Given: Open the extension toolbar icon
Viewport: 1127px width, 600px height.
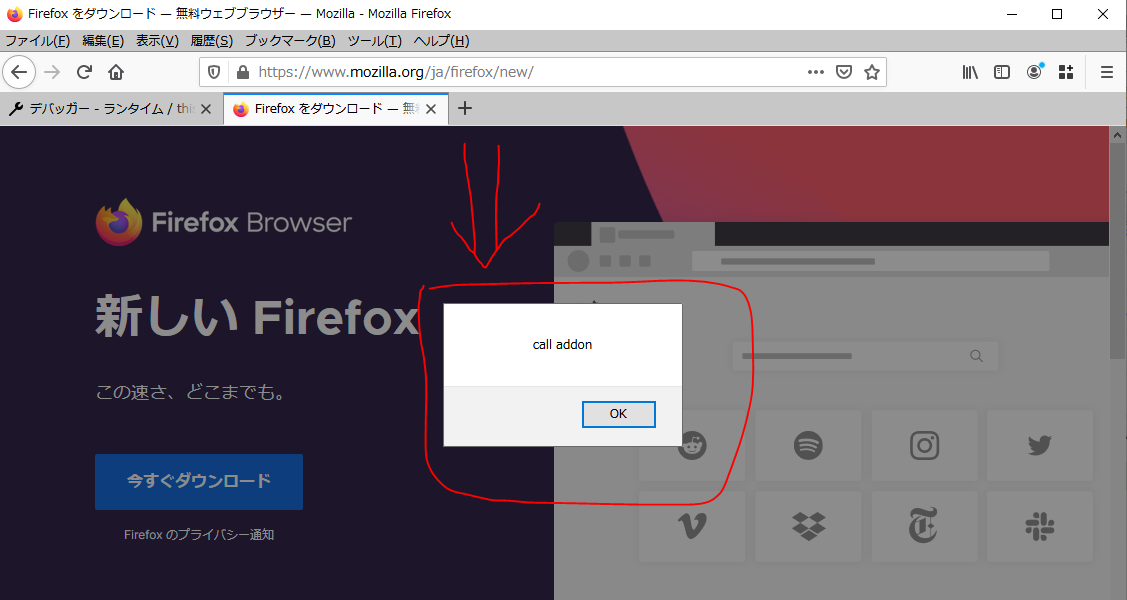Looking at the screenshot, I should [x=1066, y=72].
